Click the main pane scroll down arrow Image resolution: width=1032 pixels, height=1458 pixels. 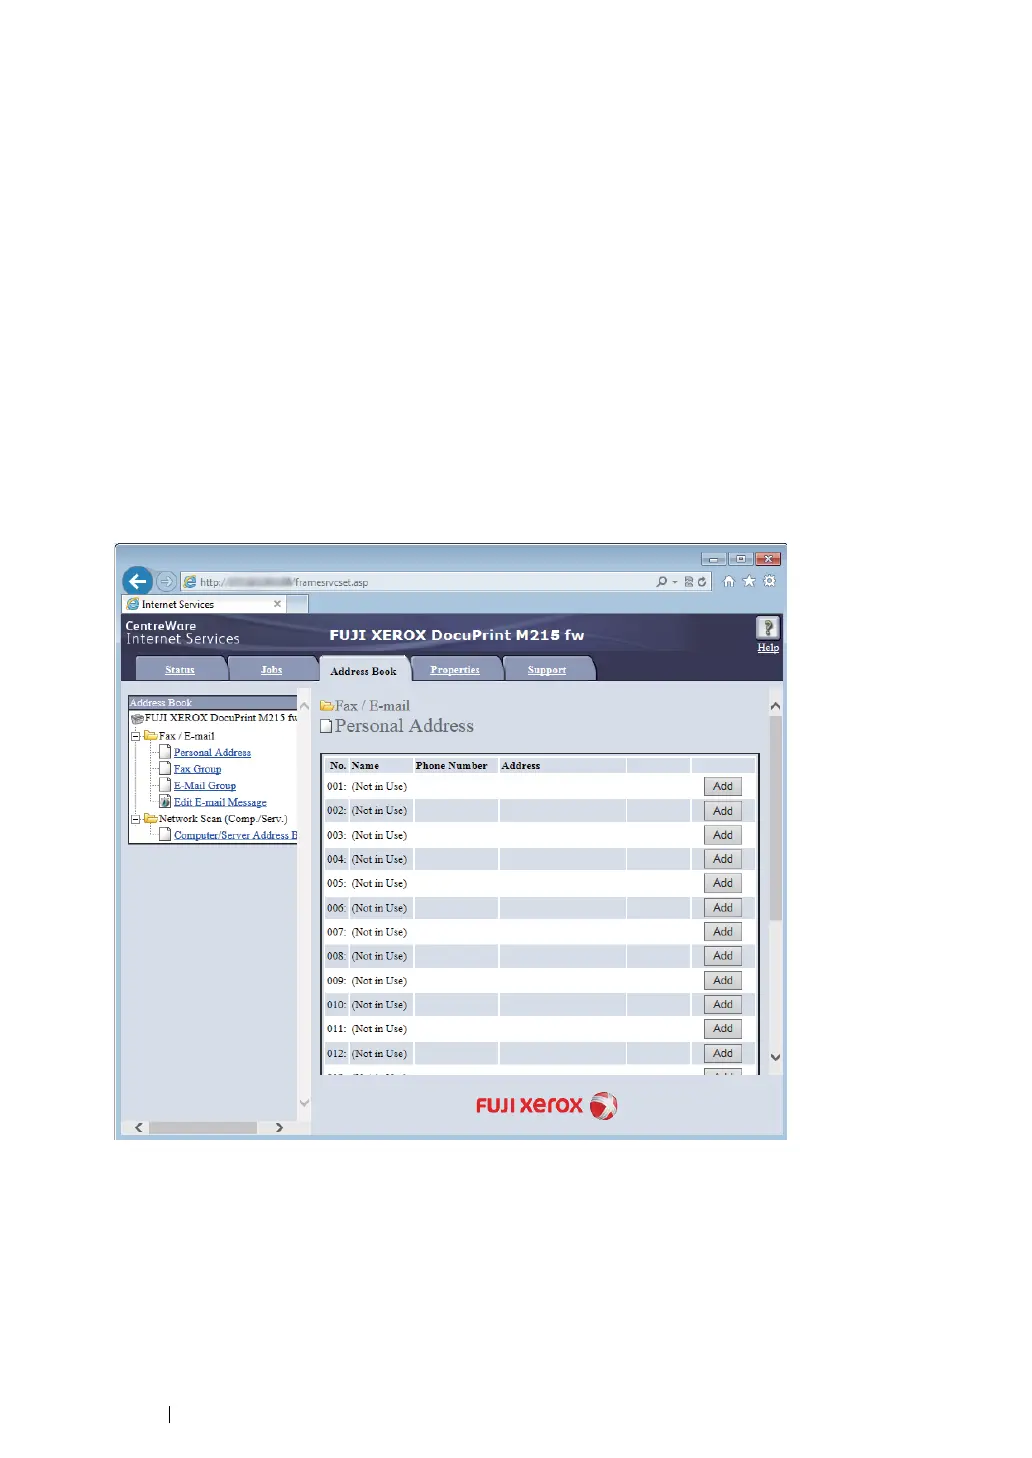[x=775, y=1057]
